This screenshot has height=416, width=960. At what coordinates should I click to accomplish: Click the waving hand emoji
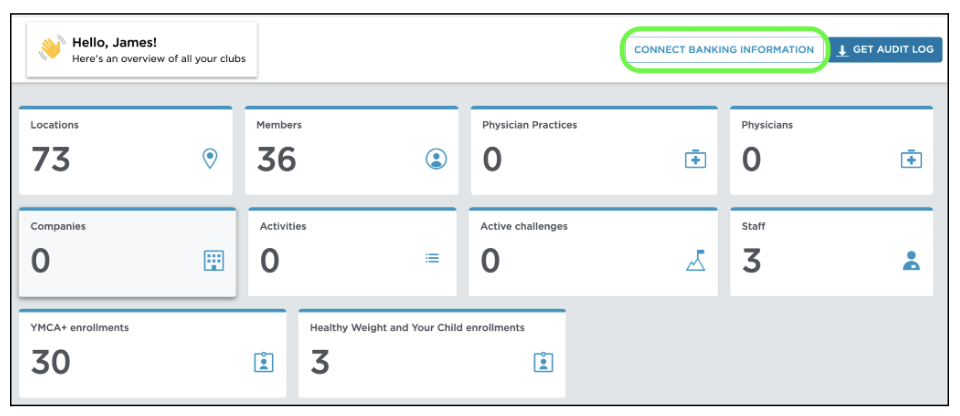[52, 48]
